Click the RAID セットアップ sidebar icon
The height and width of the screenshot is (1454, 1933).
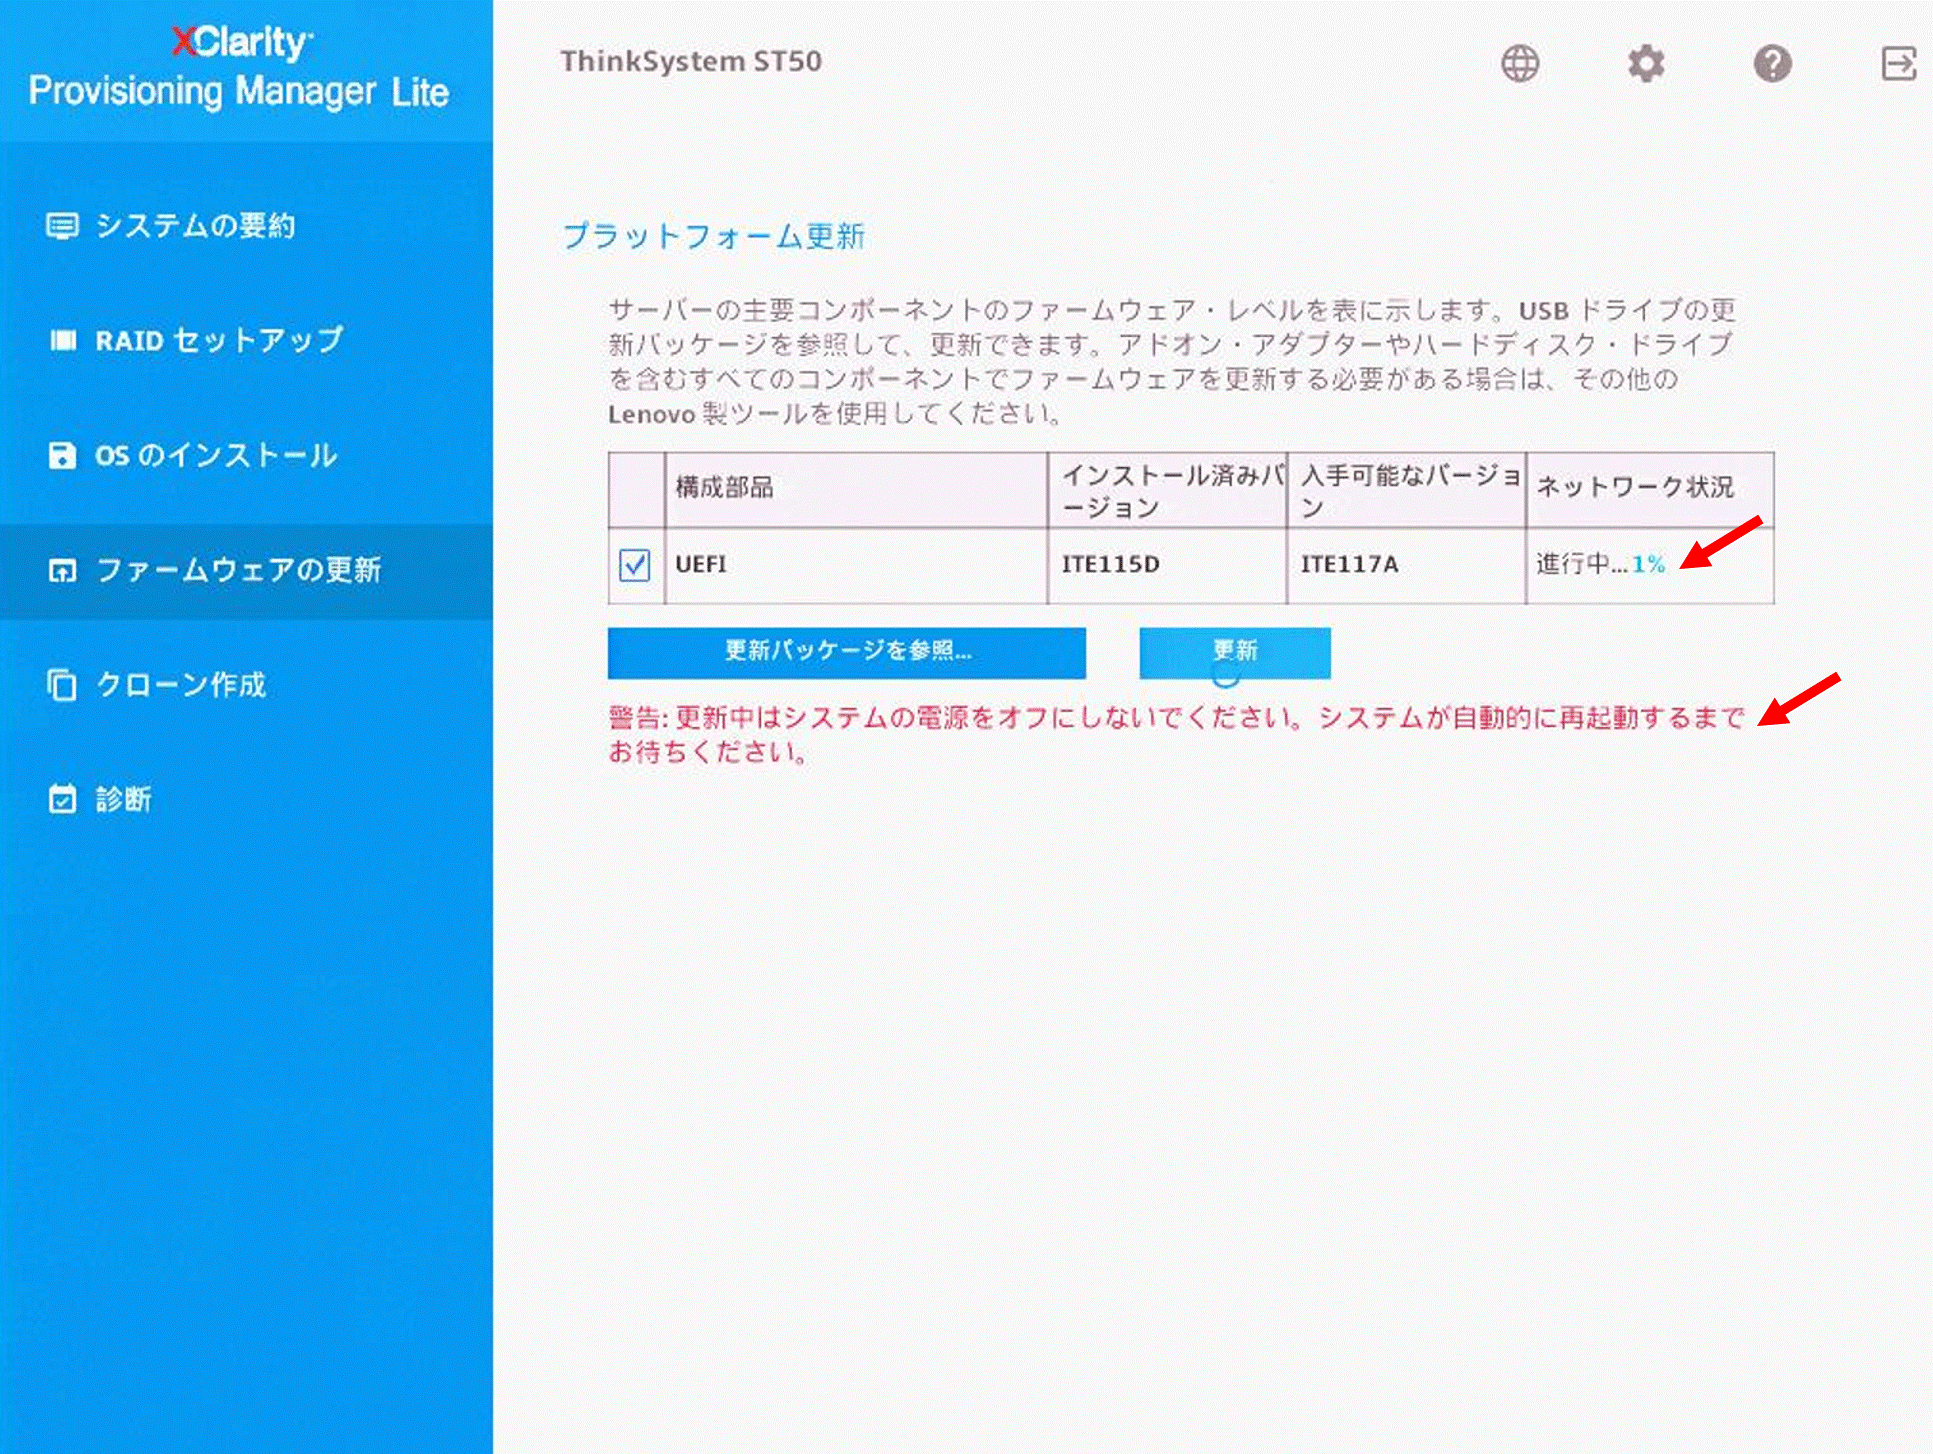[x=63, y=341]
